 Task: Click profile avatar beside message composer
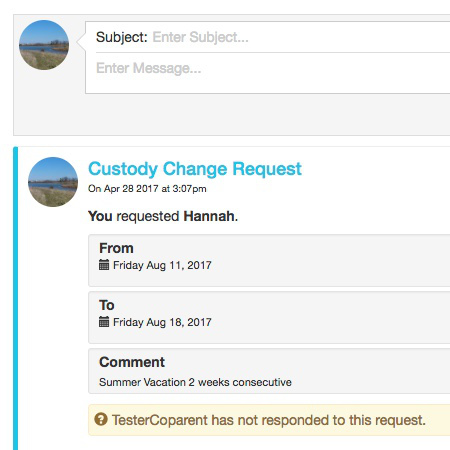click(44, 45)
